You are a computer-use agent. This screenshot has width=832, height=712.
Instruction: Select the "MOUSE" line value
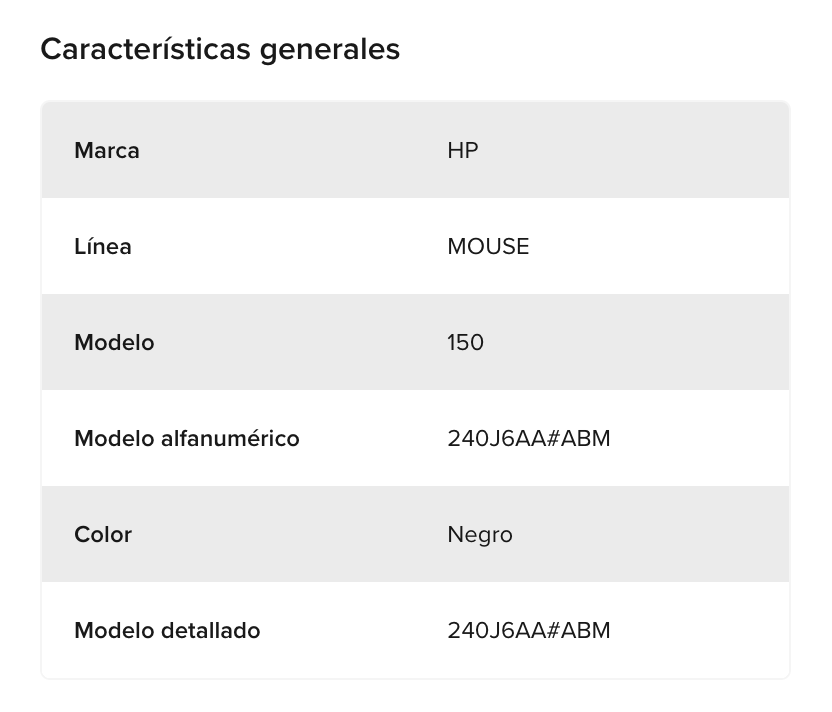coord(488,247)
